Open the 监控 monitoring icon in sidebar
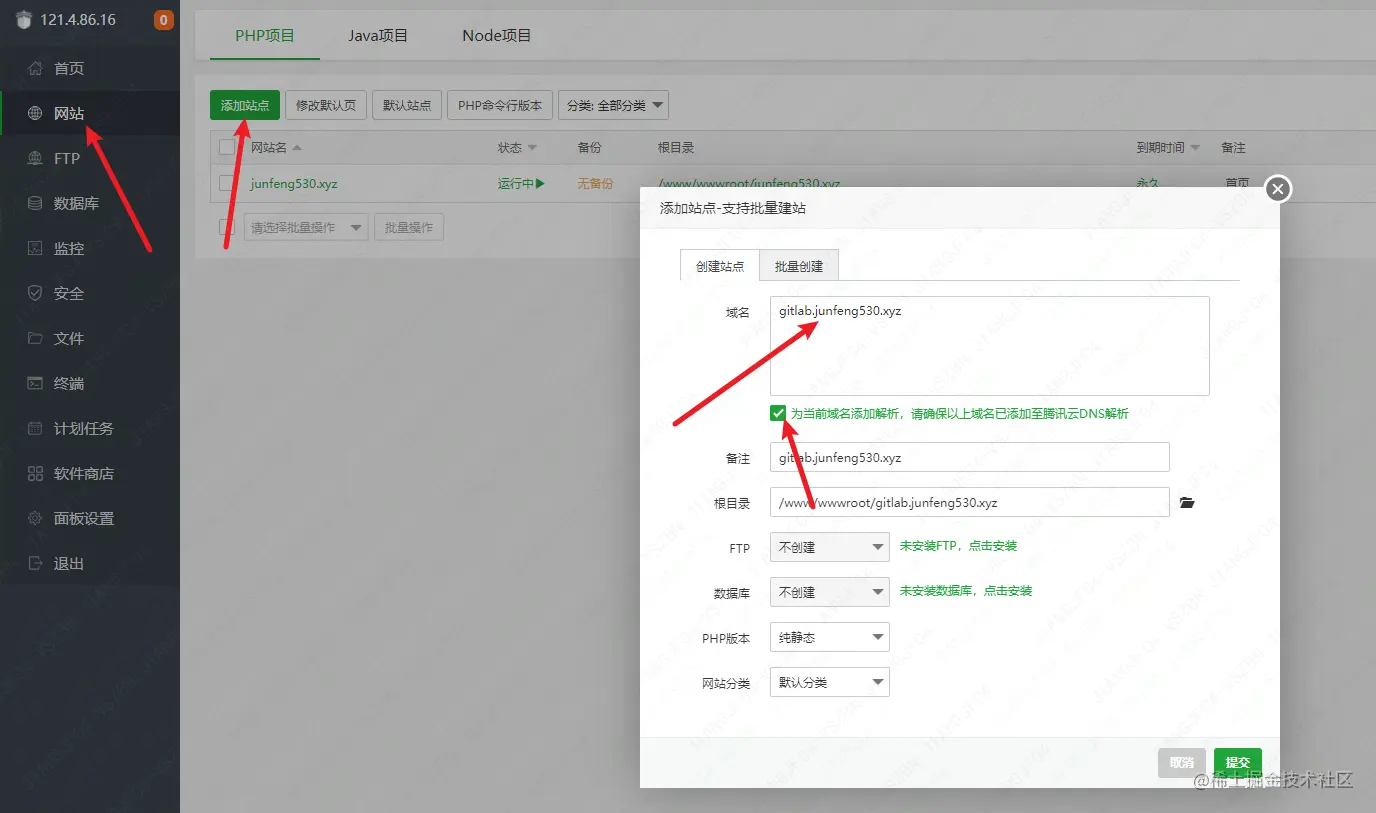This screenshot has height=813, width=1376. point(35,248)
